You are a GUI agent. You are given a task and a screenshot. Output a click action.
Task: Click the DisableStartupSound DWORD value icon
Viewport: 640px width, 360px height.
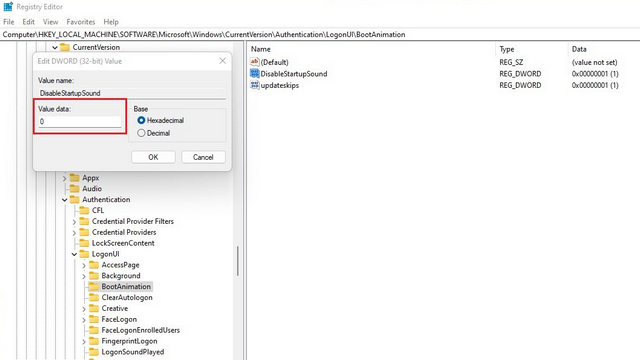click(255, 73)
